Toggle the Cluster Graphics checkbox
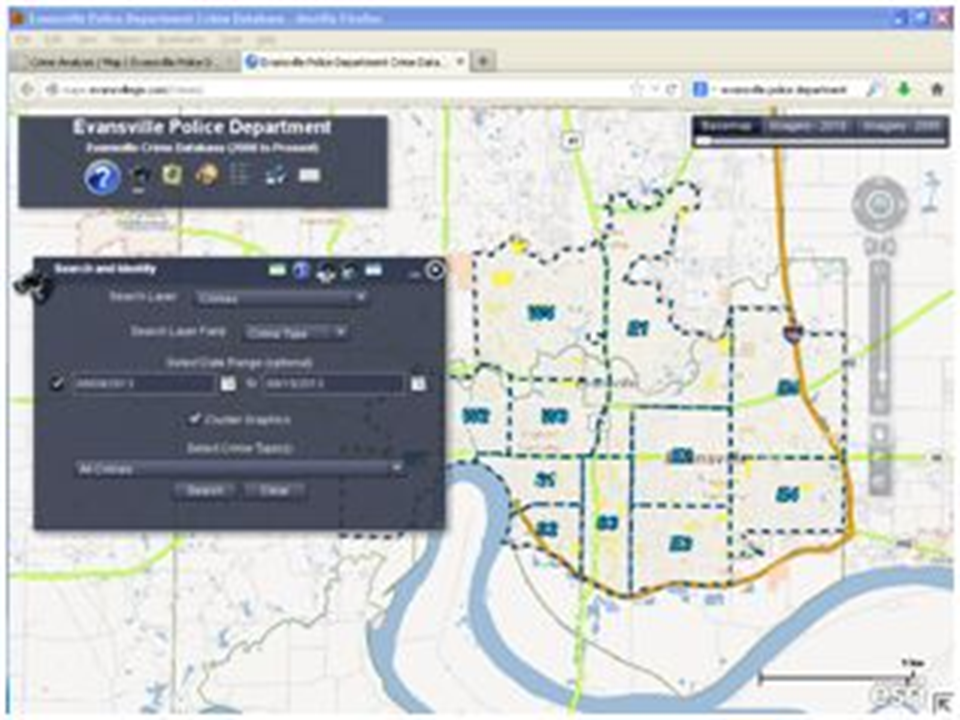Viewport: 960px width, 720px height. 194,419
